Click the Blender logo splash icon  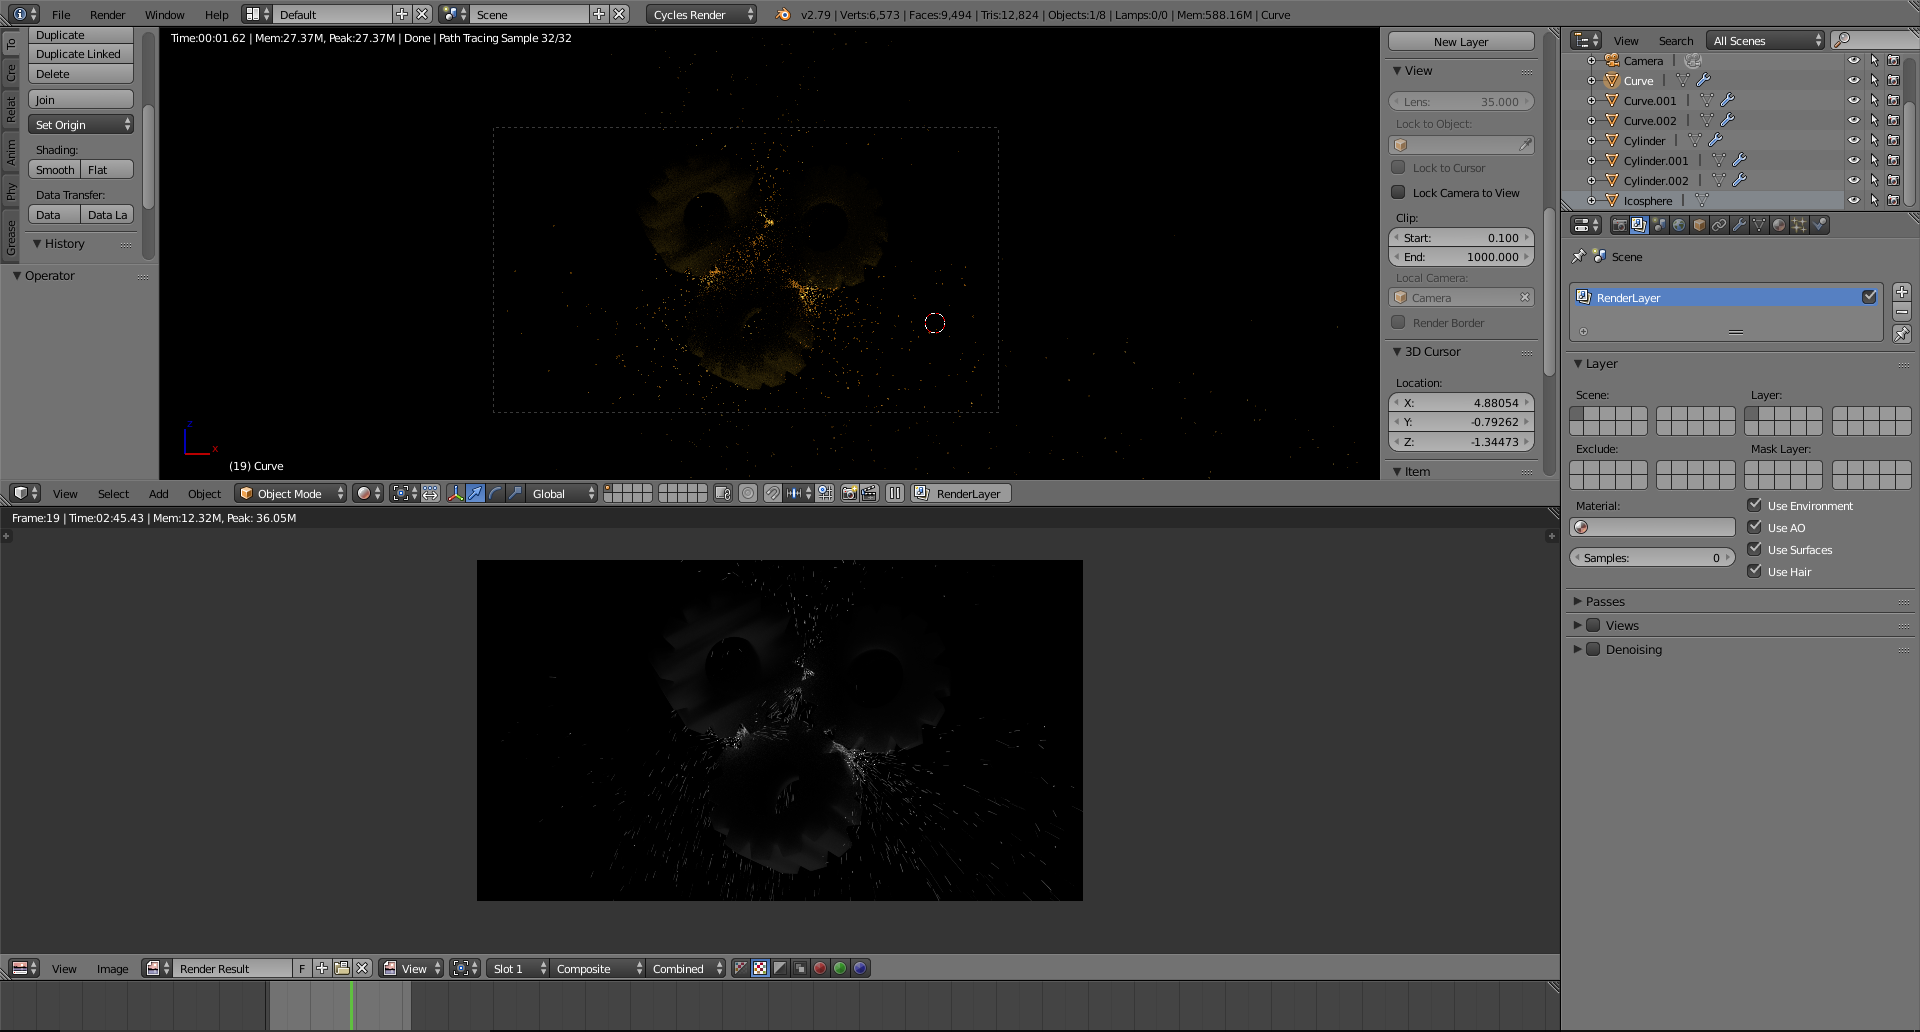coord(783,14)
